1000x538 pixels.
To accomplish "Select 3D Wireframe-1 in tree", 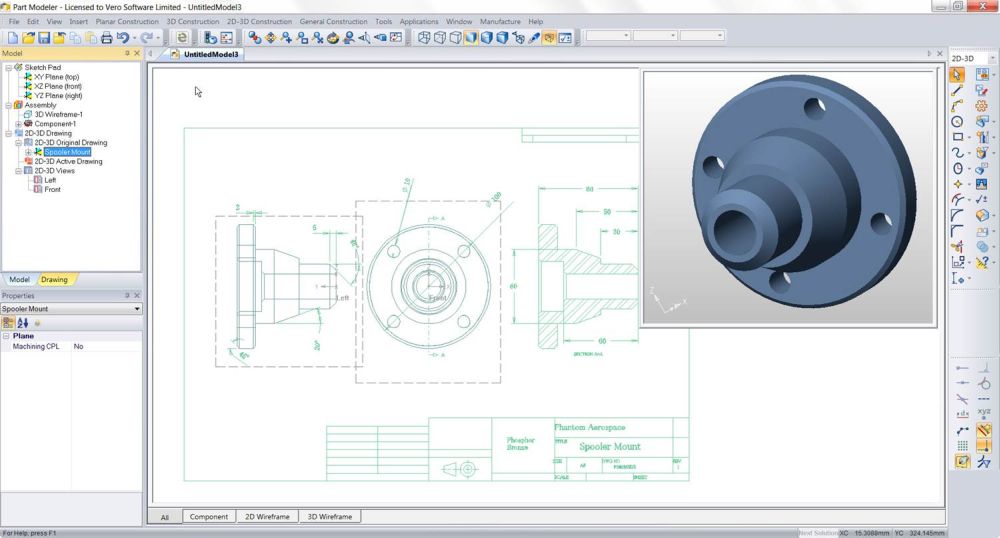I will (x=58, y=114).
